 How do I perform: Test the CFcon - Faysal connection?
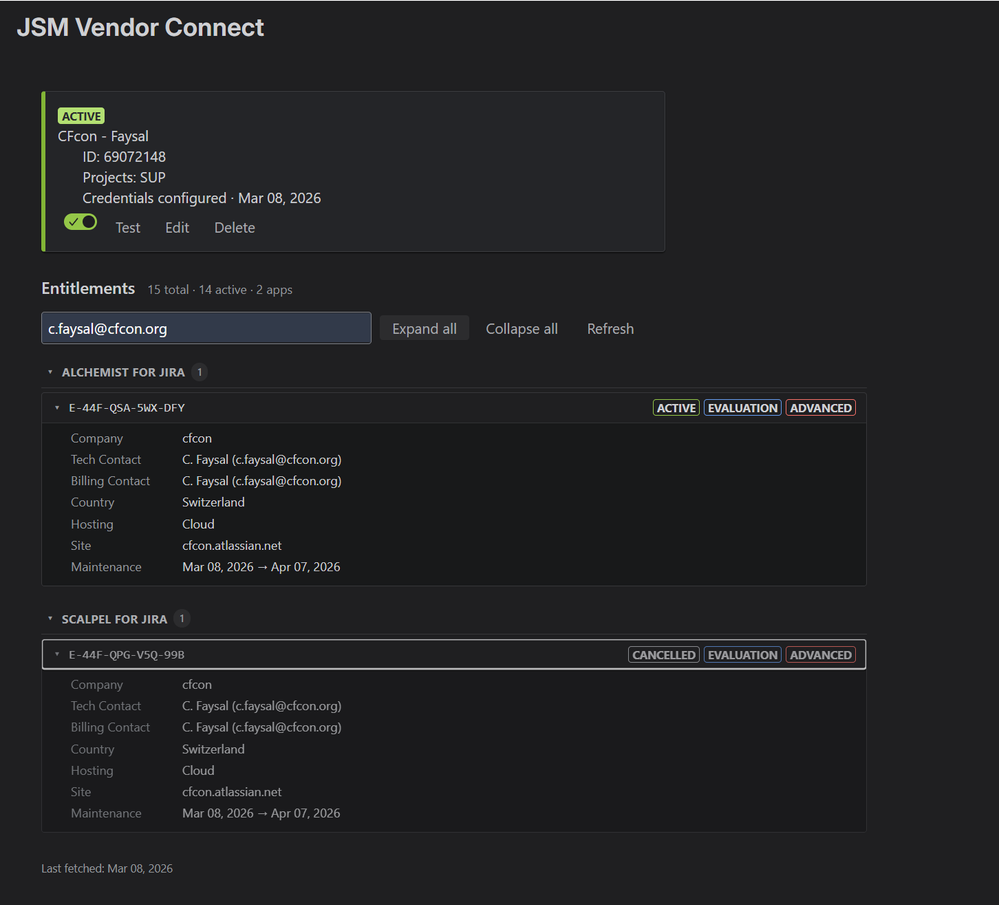click(x=127, y=227)
